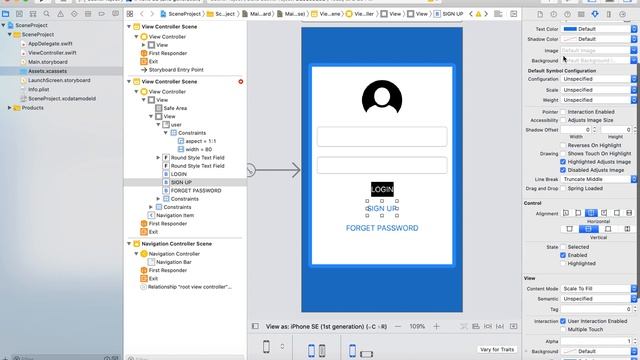Zoom in the storyboard canvas

(x=436, y=327)
